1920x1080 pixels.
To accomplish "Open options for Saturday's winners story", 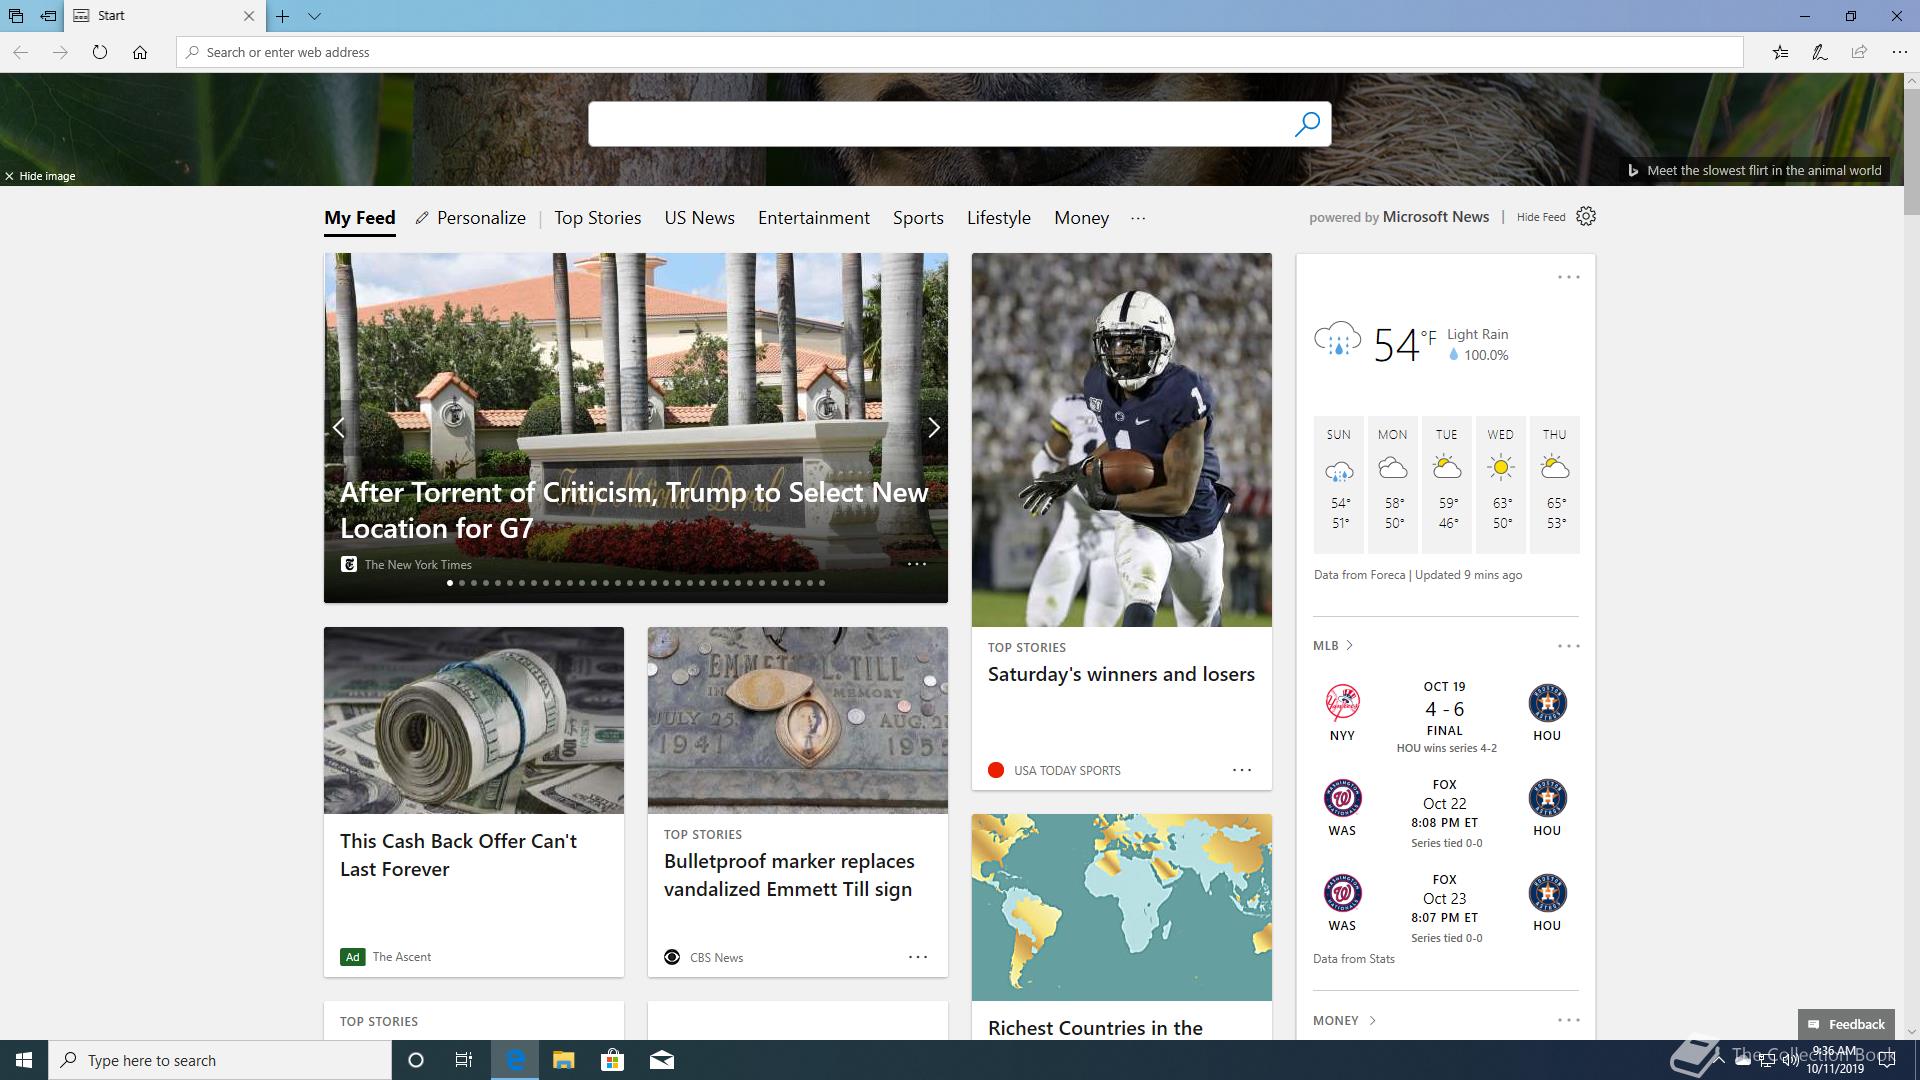I will (x=1242, y=770).
